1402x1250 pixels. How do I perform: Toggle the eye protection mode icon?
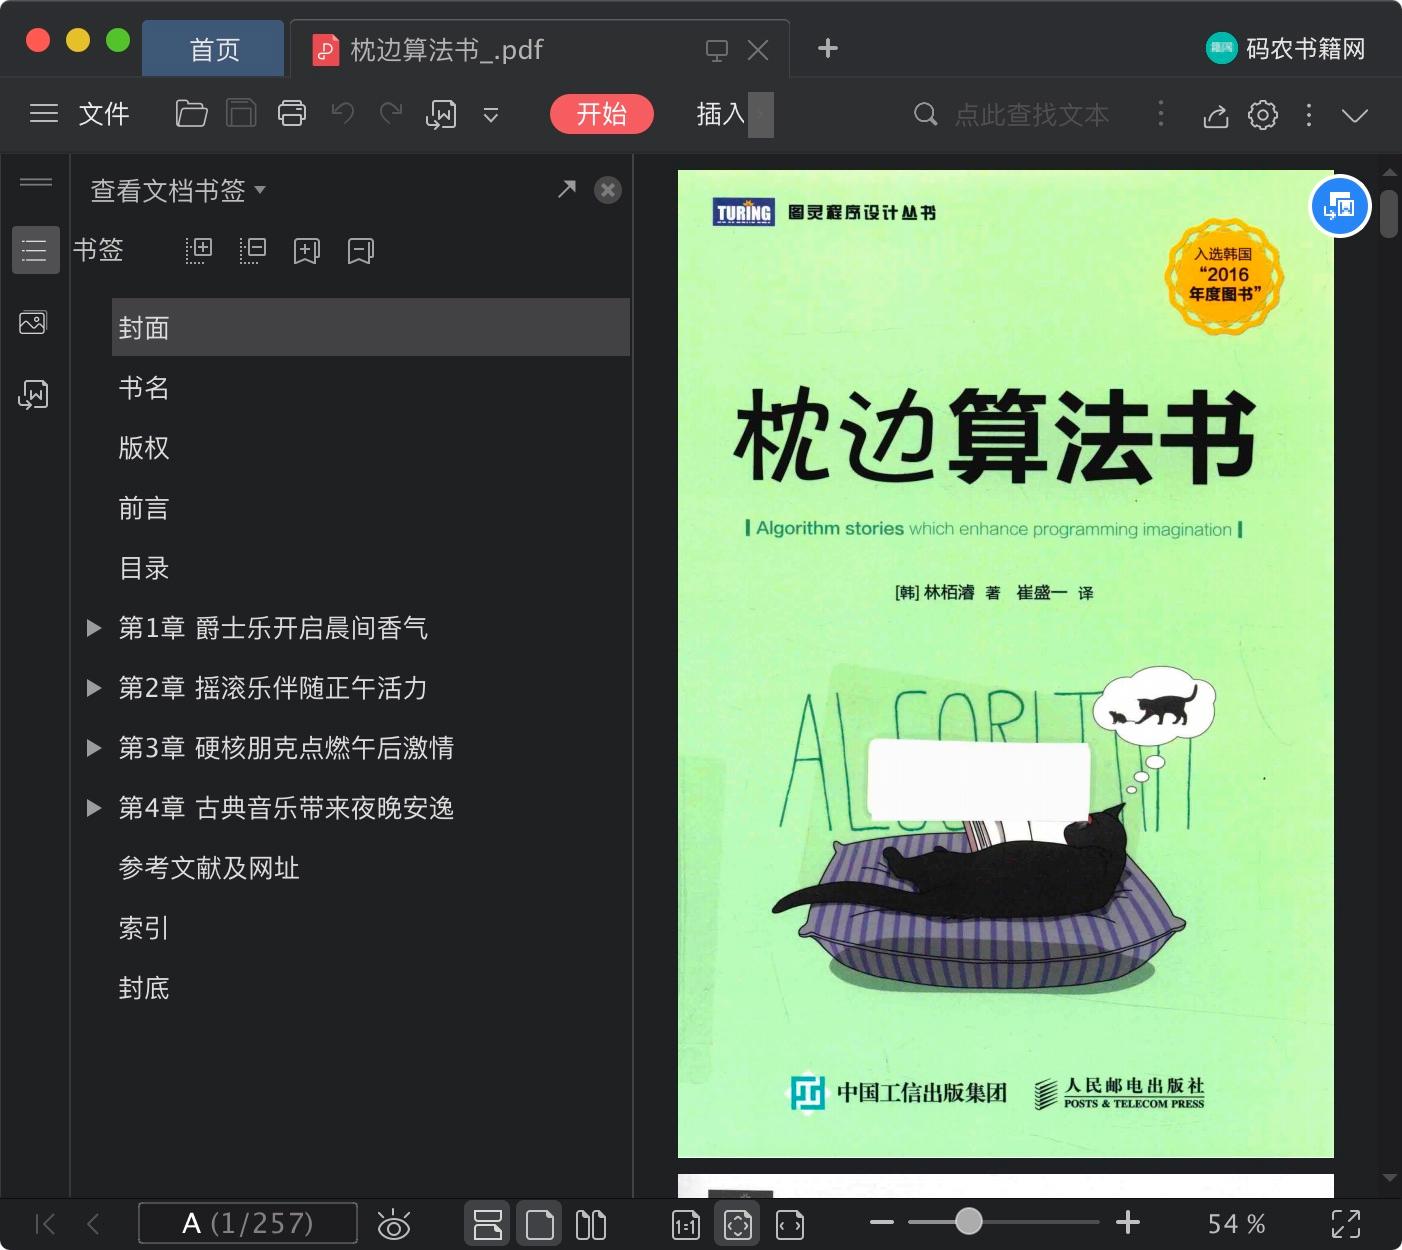coord(394,1224)
